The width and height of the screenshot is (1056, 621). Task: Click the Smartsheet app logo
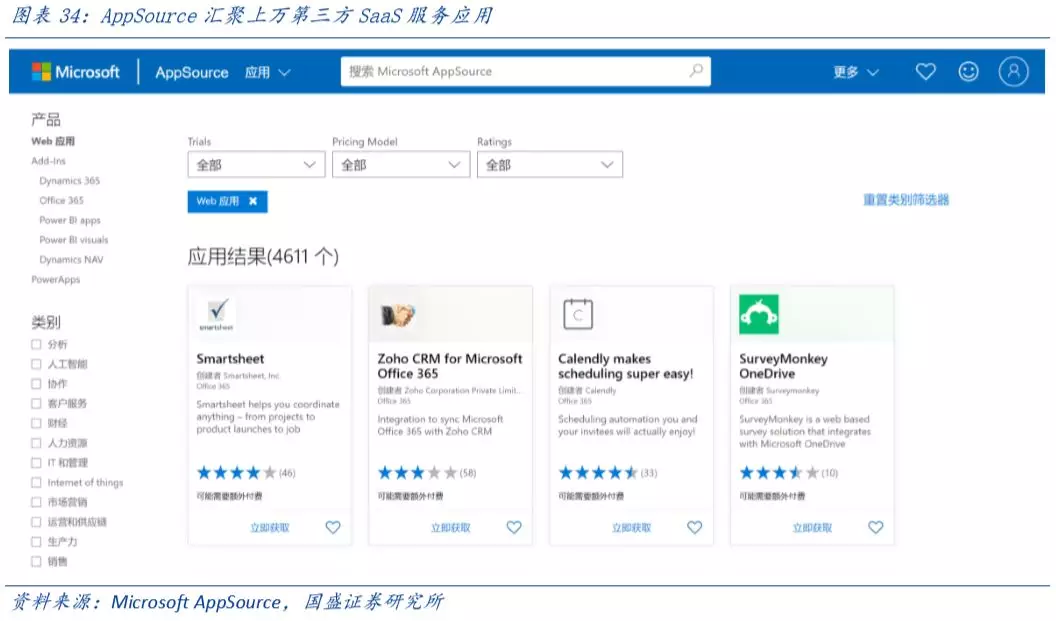click(217, 314)
